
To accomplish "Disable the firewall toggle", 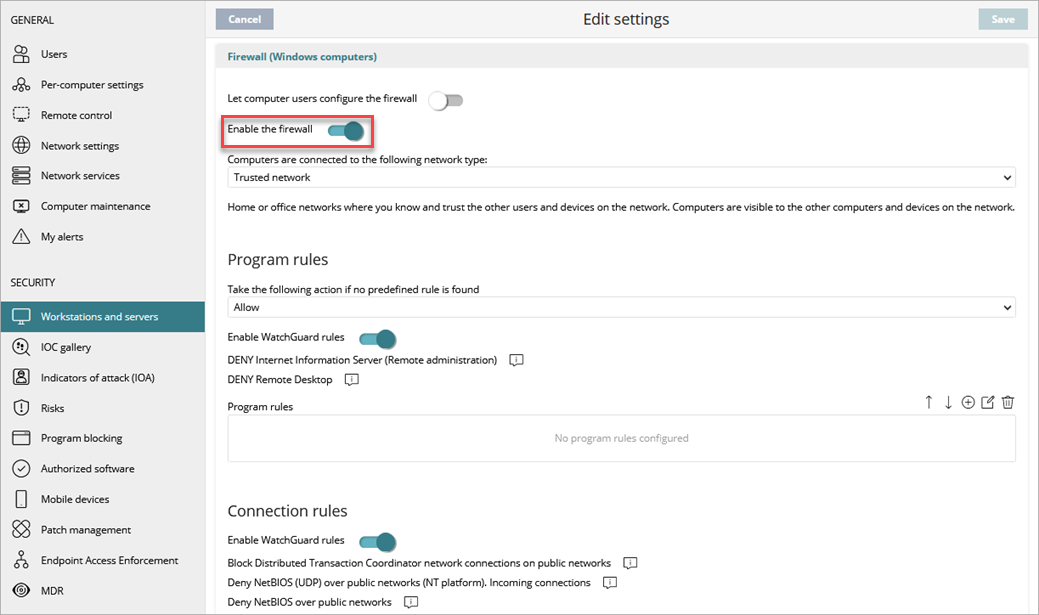I will [x=346, y=131].
